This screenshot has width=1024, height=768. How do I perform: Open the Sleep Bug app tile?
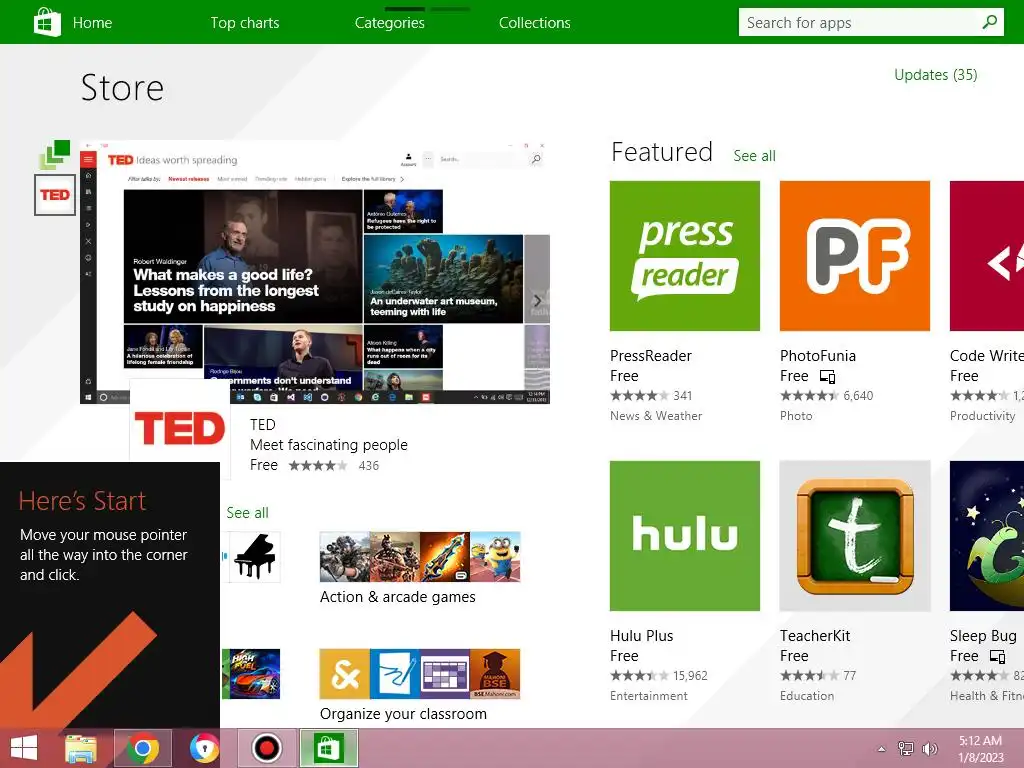[987, 536]
